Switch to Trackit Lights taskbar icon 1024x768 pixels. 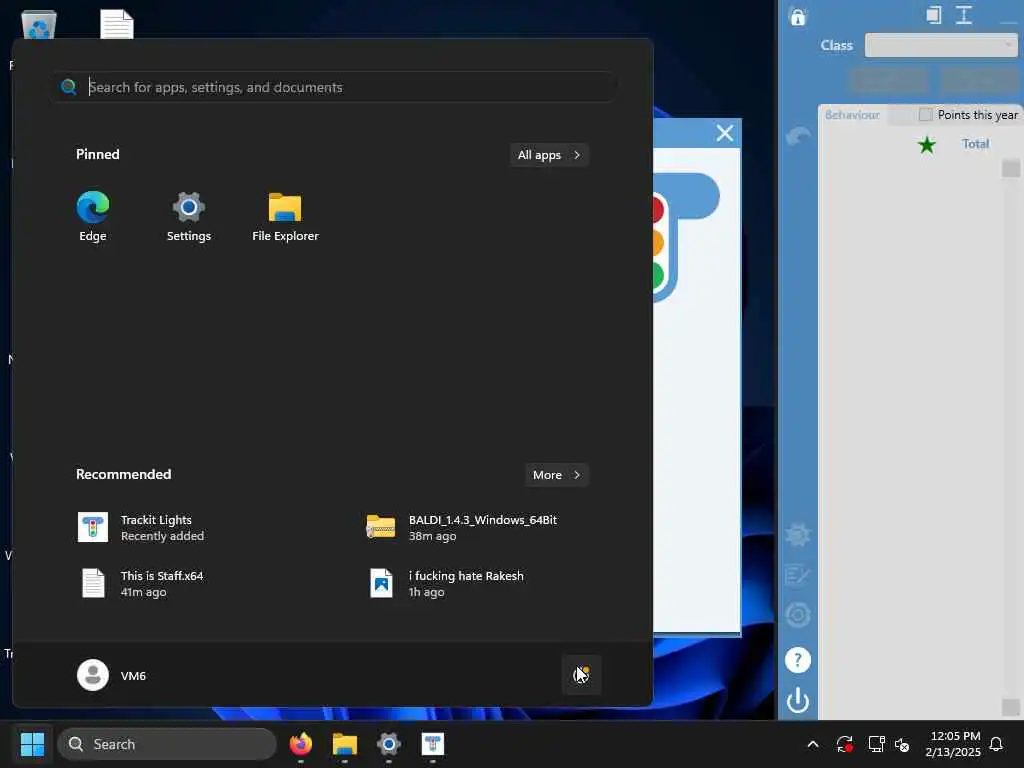click(432, 744)
